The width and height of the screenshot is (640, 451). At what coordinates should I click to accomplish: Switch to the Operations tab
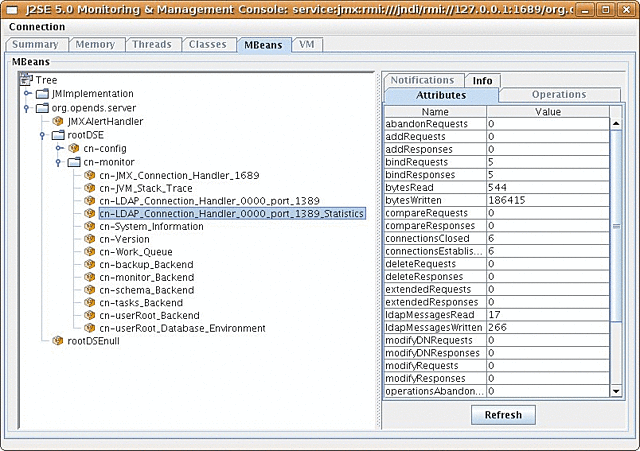tap(559, 95)
